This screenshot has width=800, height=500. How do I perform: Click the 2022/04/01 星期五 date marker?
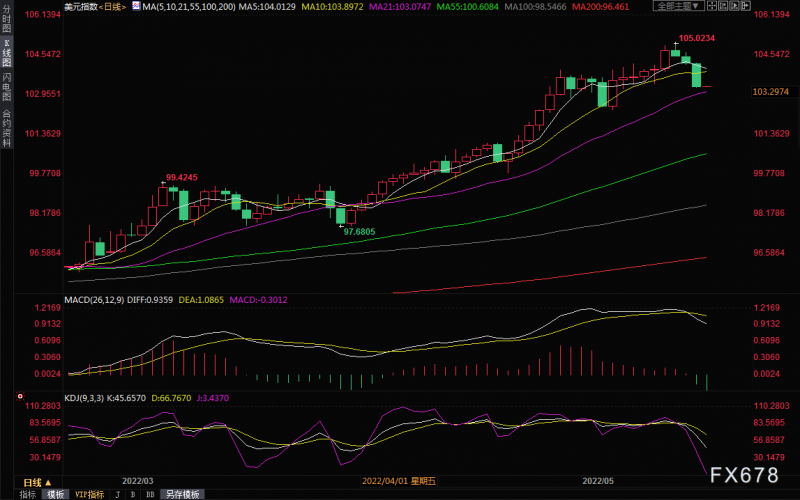398,481
